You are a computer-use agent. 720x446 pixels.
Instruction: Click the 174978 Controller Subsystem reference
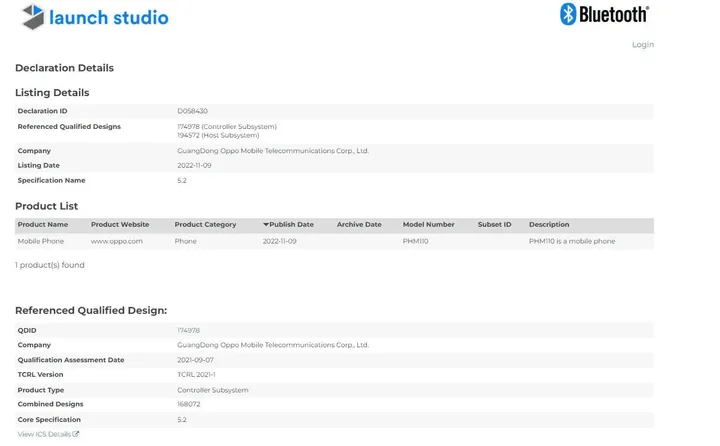(226, 127)
